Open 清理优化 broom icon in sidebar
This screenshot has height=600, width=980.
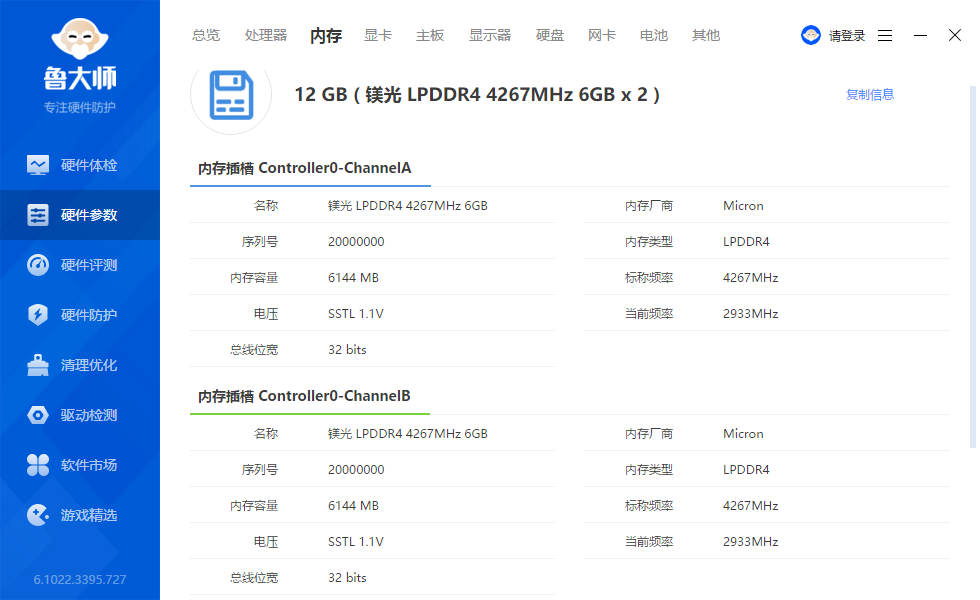click(38, 365)
